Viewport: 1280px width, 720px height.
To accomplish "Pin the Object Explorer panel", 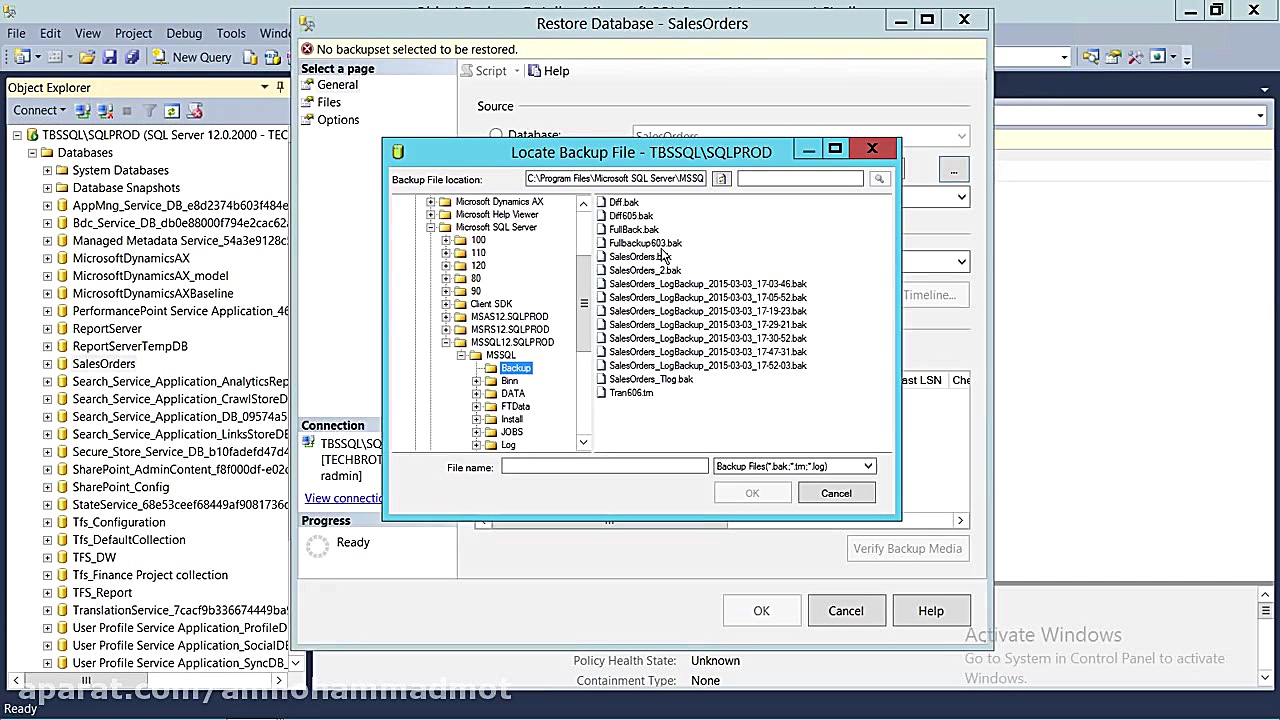I will (280, 87).
